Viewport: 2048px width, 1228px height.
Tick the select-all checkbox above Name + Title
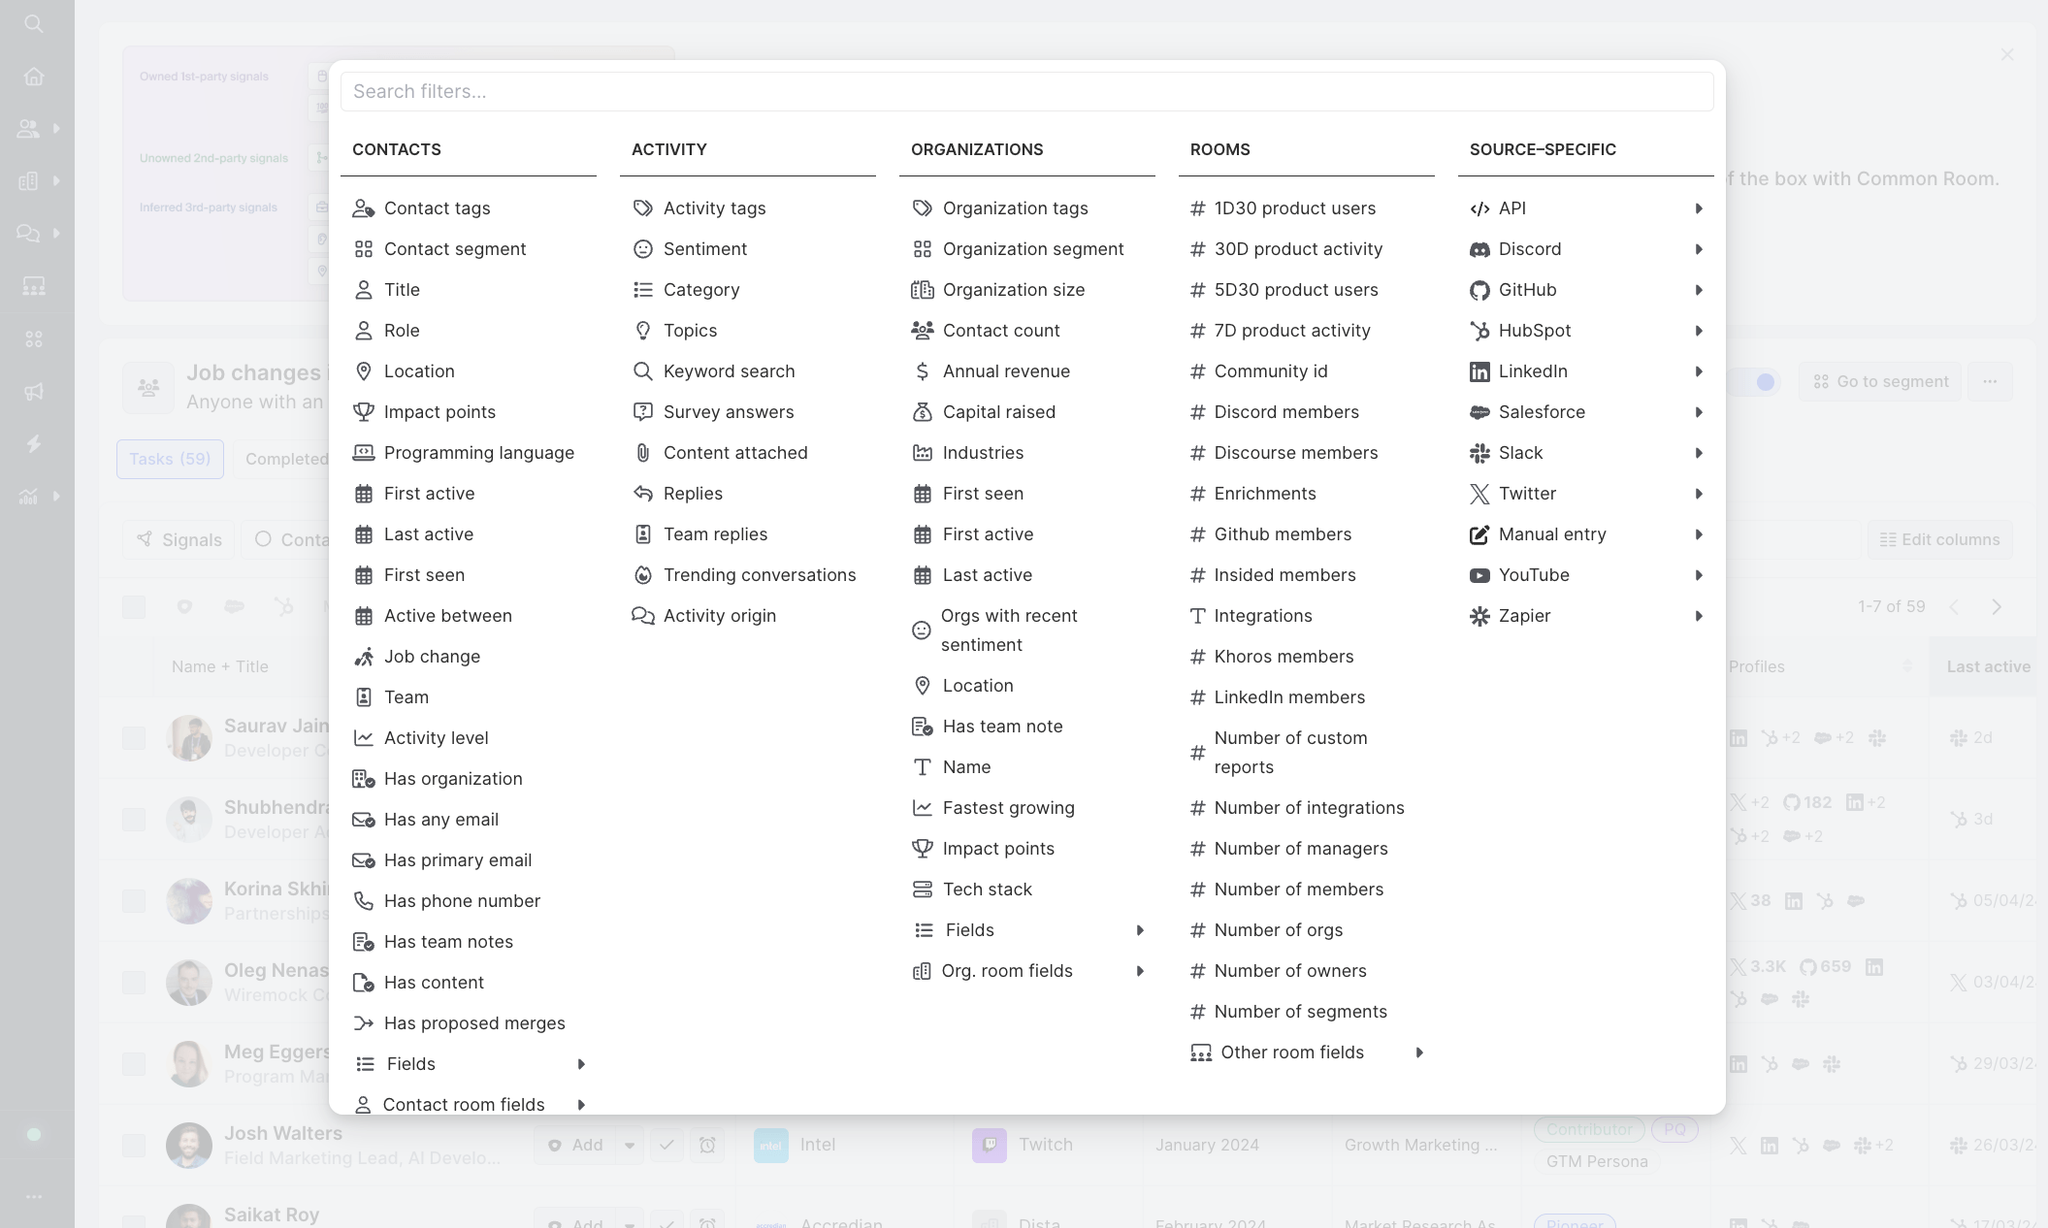point(134,607)
